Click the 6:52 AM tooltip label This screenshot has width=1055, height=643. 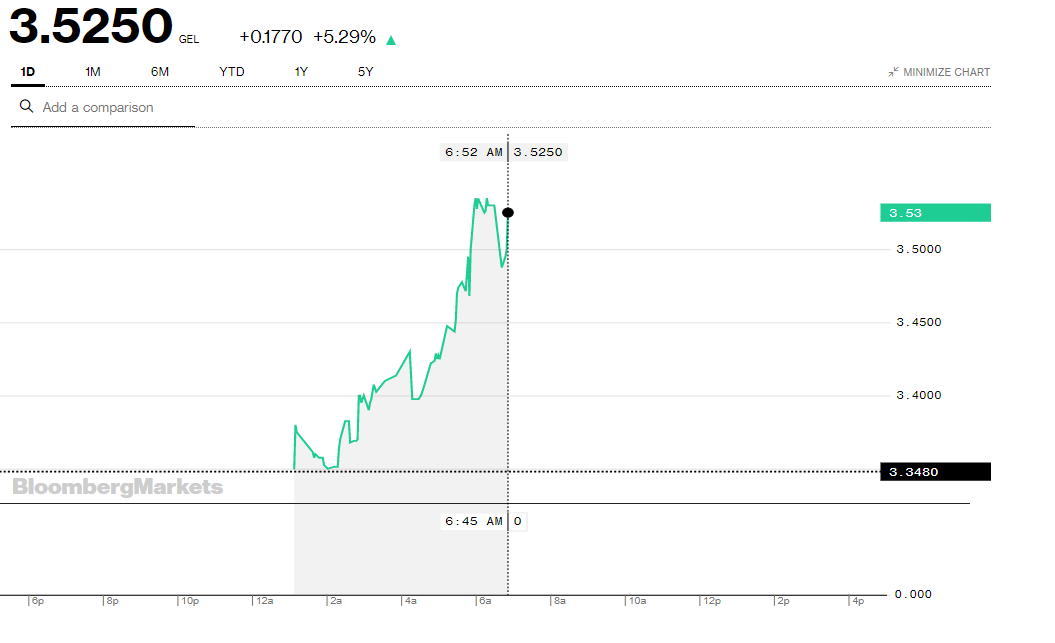point(474,152)
